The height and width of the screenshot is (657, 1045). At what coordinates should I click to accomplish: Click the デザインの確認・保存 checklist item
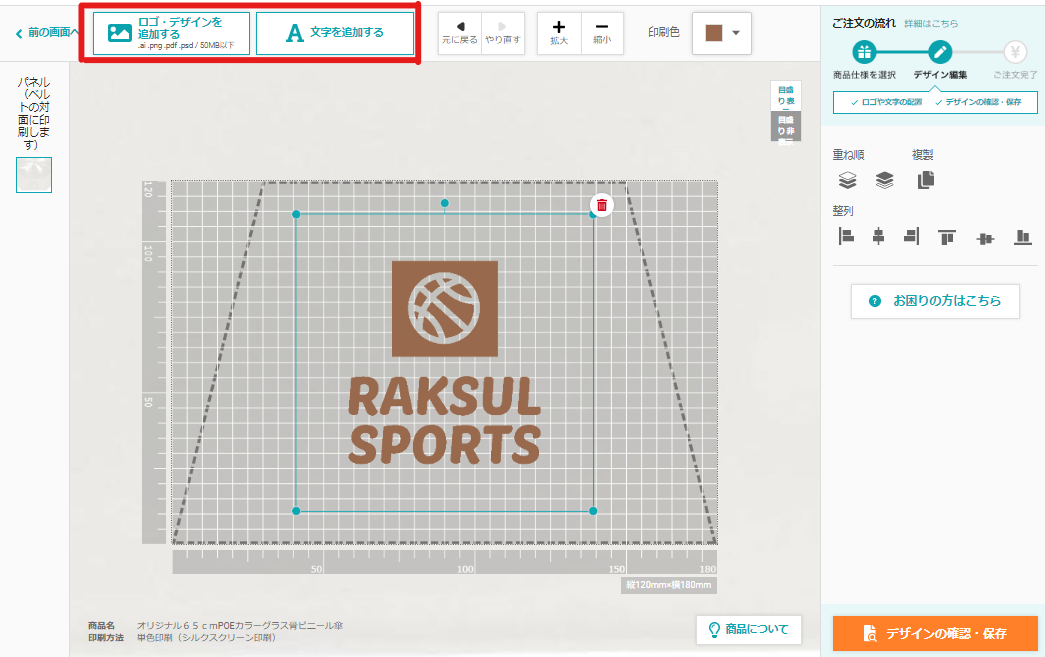(x=978, y=102)
